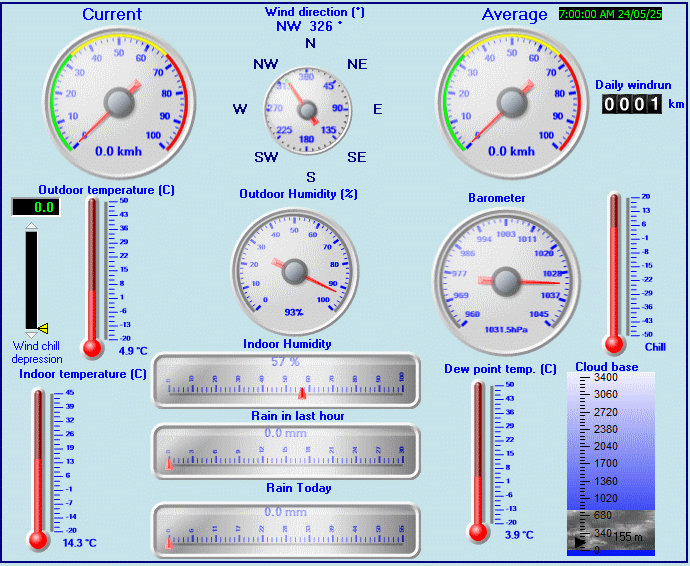Click the Indoor temperature (C) label
Screen dimensions: 690x566
pyautogui.click(x=83, y=374)
